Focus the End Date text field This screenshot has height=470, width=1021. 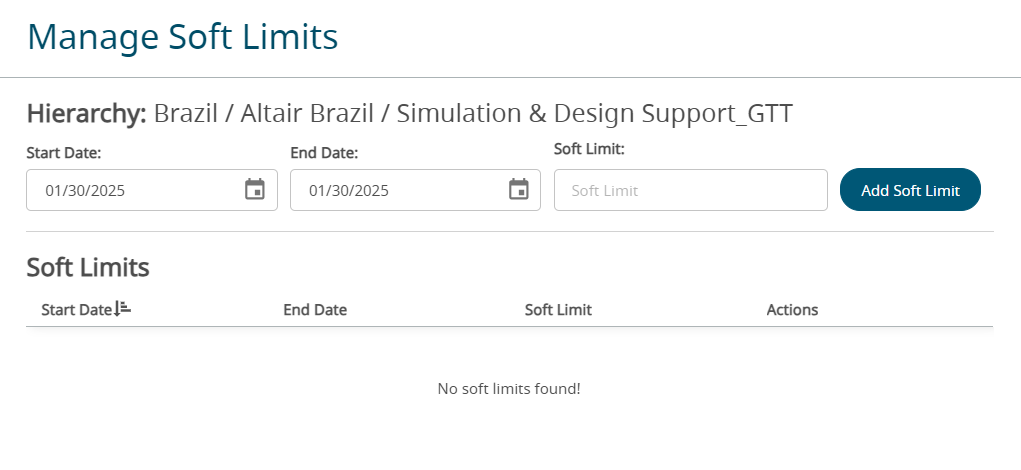click(398, 190)
